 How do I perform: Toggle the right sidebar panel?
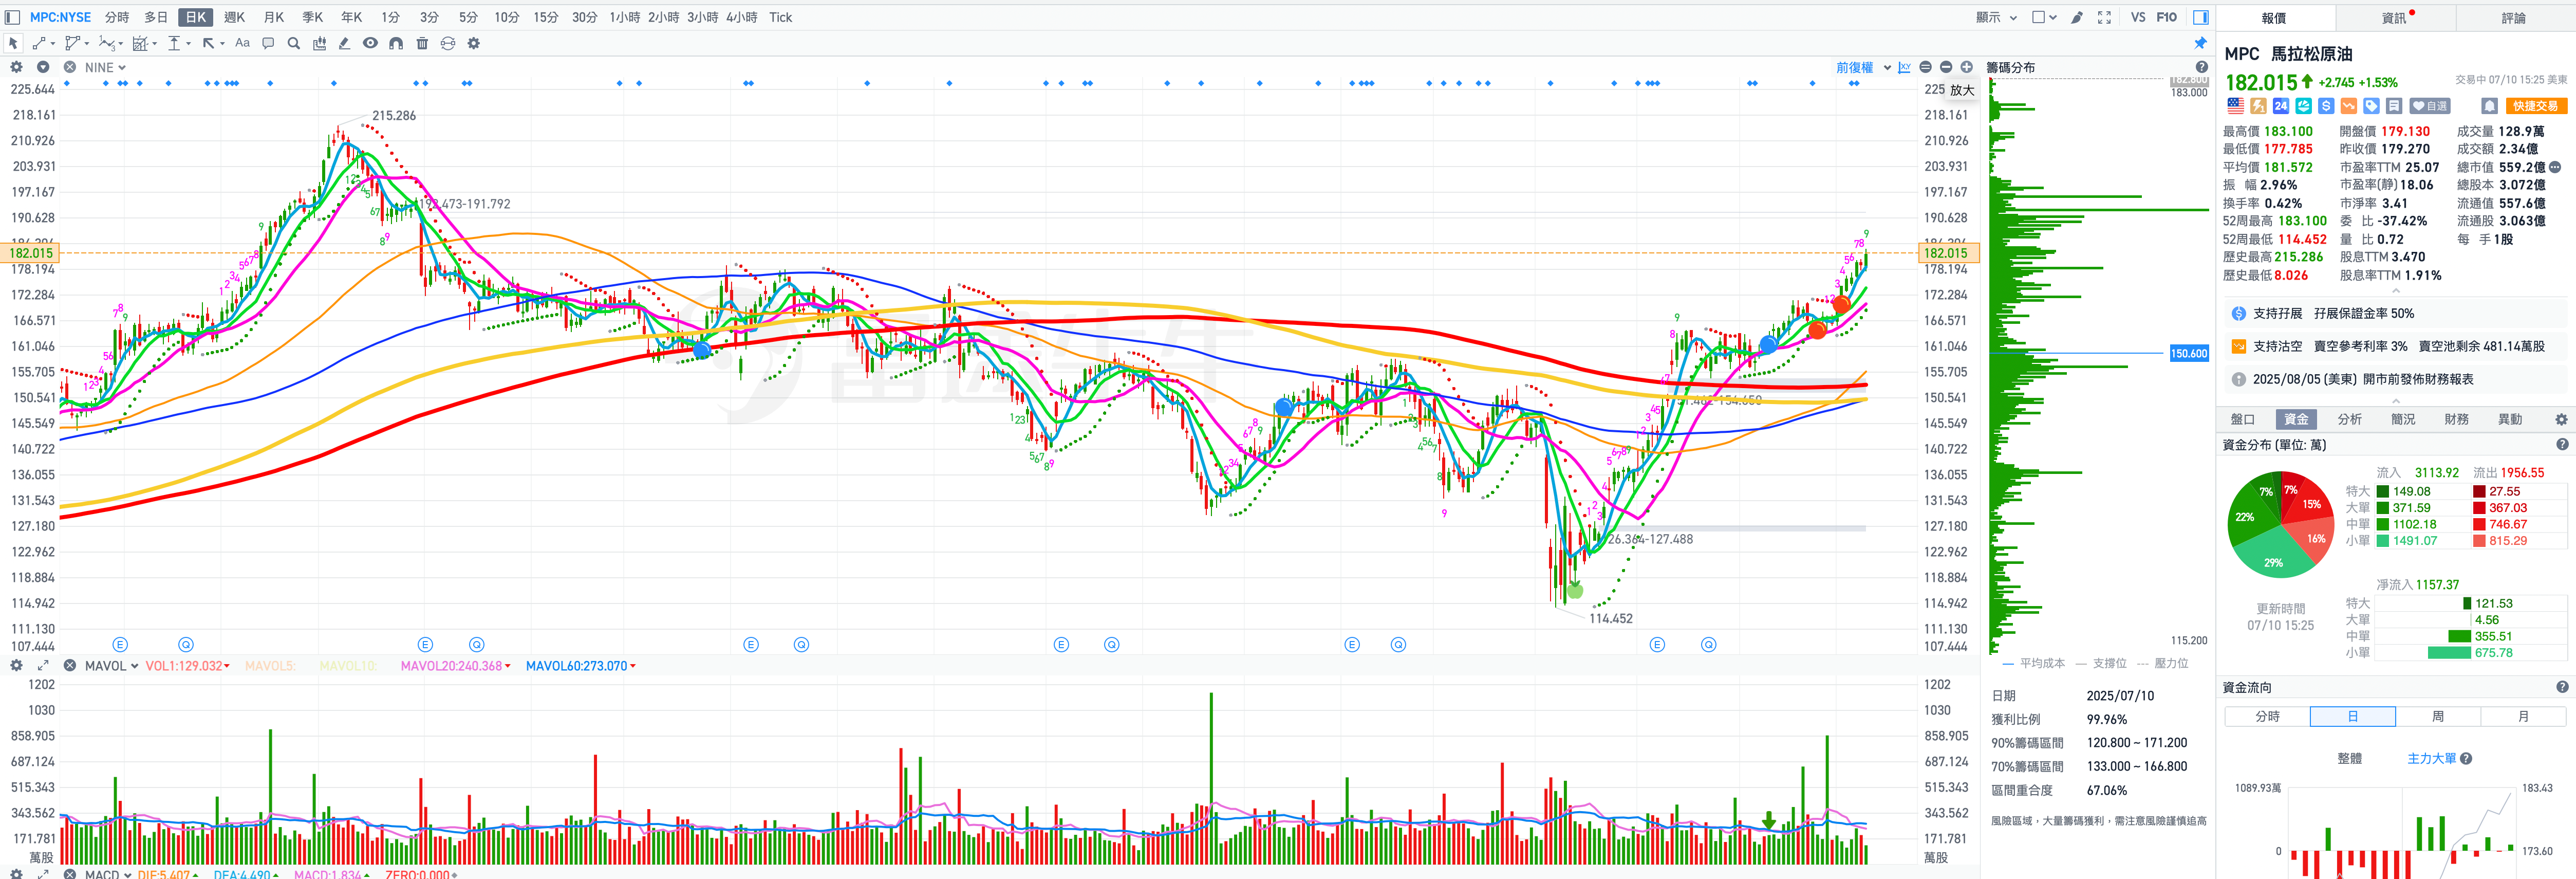2201,18
